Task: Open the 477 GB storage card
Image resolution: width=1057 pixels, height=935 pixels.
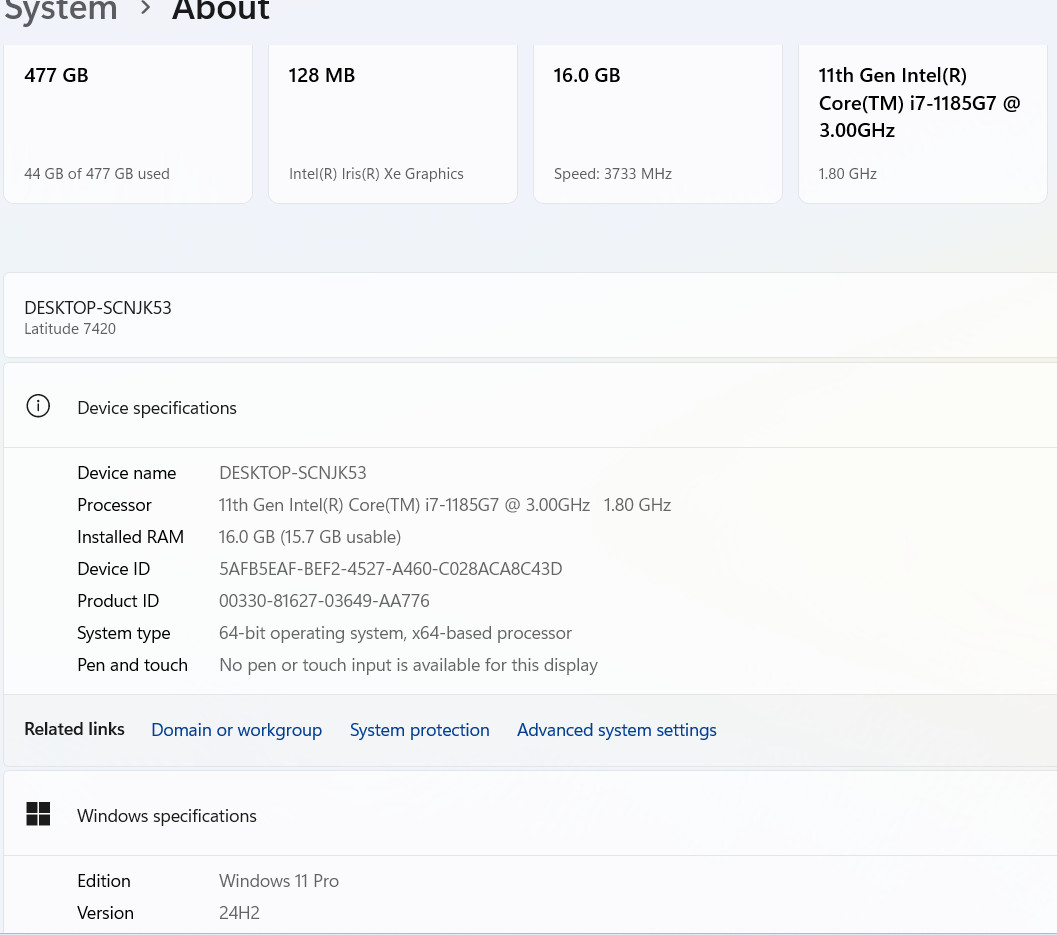Action: pos(128,123)
